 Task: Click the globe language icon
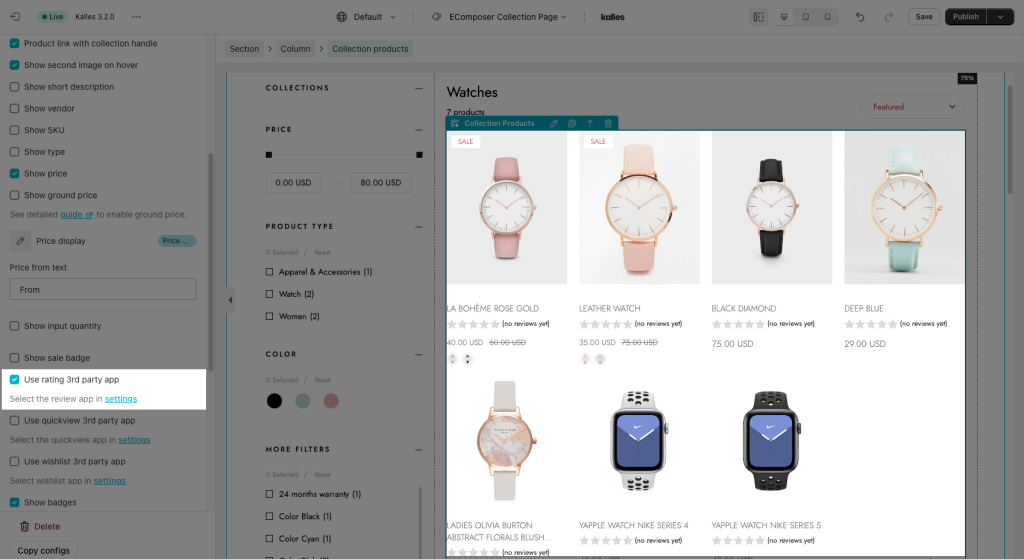click(342, 17)
